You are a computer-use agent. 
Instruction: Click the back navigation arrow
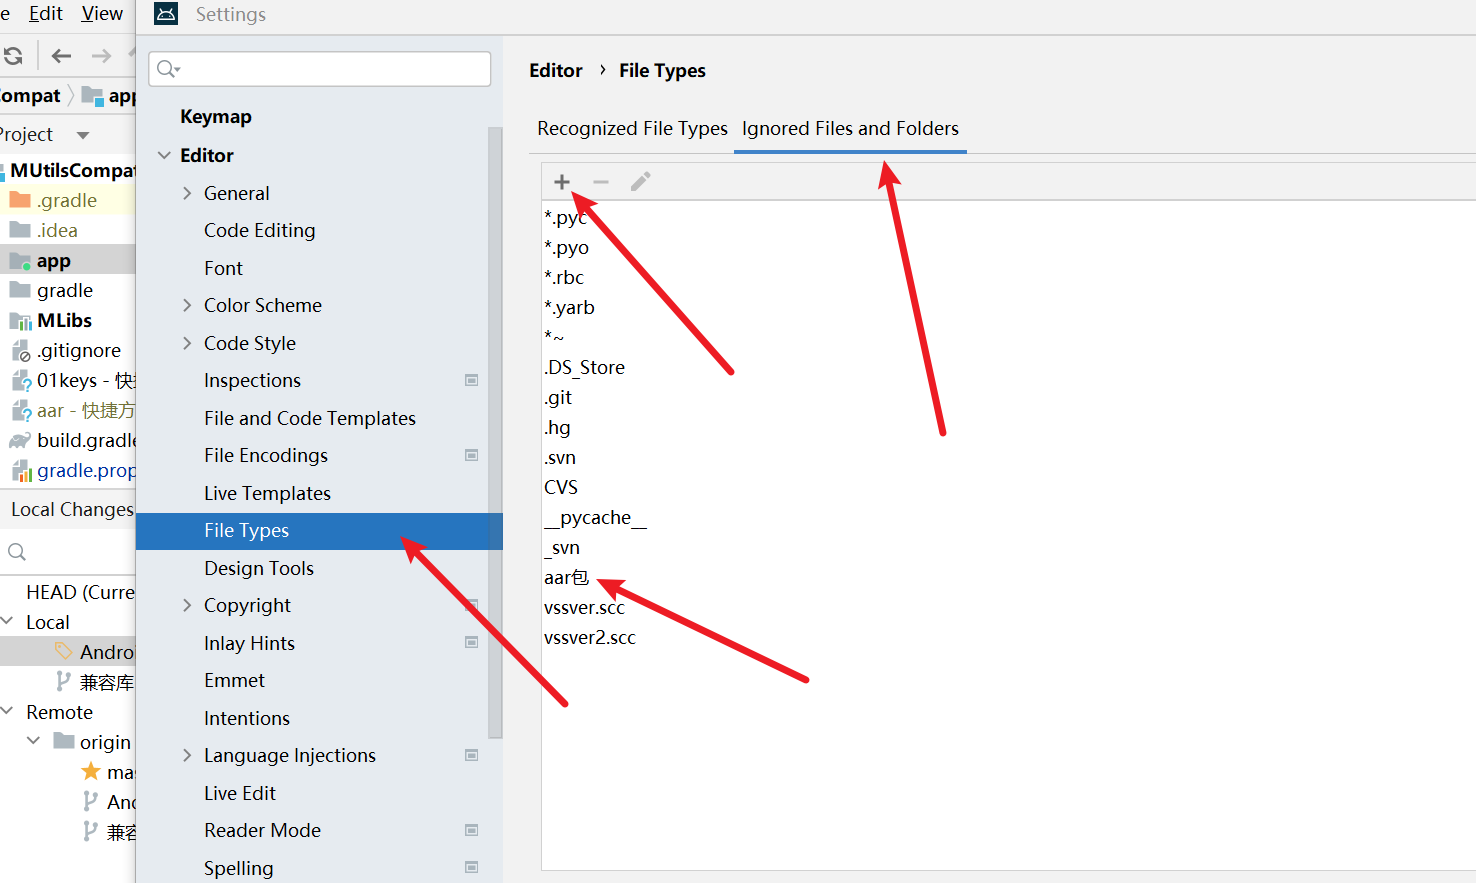[60, 56]
